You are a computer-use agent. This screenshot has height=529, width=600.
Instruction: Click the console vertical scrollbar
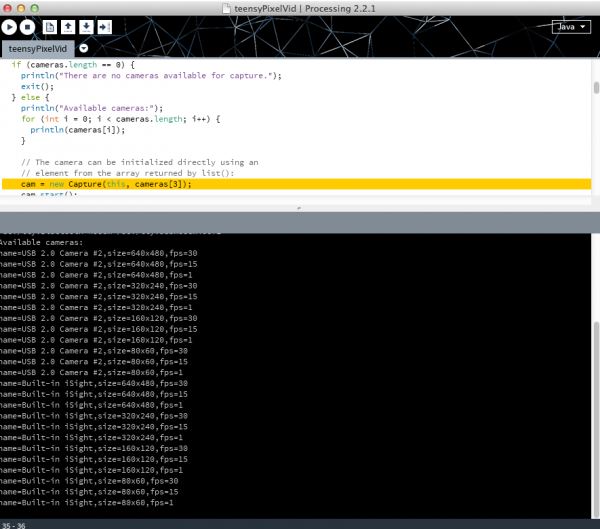point(595,400)
